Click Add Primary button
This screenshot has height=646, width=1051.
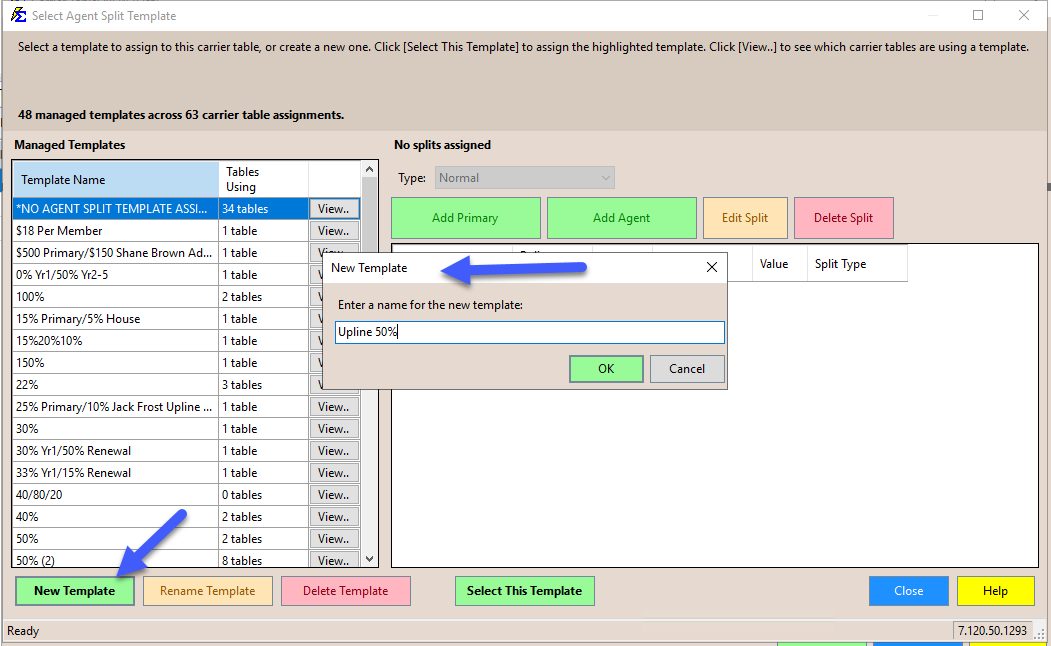(465, 218)
